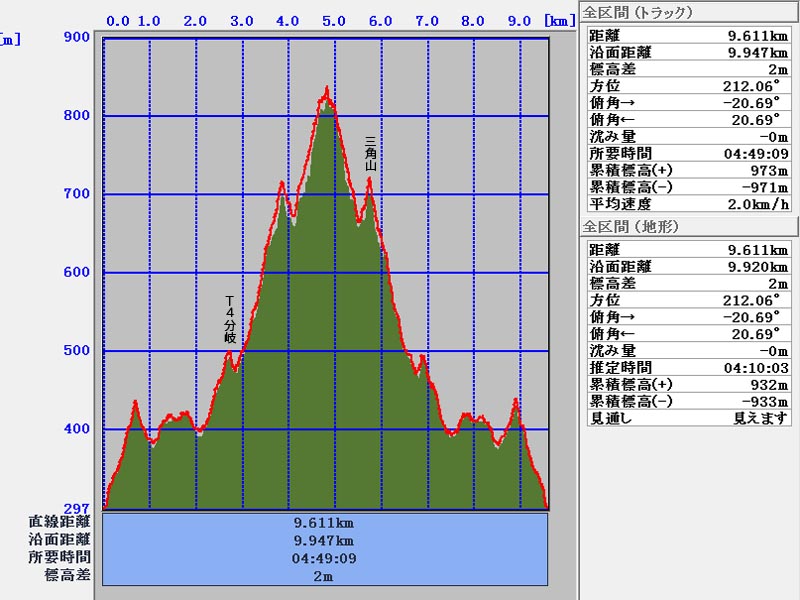Click the 297 minimum elevation axis label
Screen dimensions: 800x600
(77, 508)
